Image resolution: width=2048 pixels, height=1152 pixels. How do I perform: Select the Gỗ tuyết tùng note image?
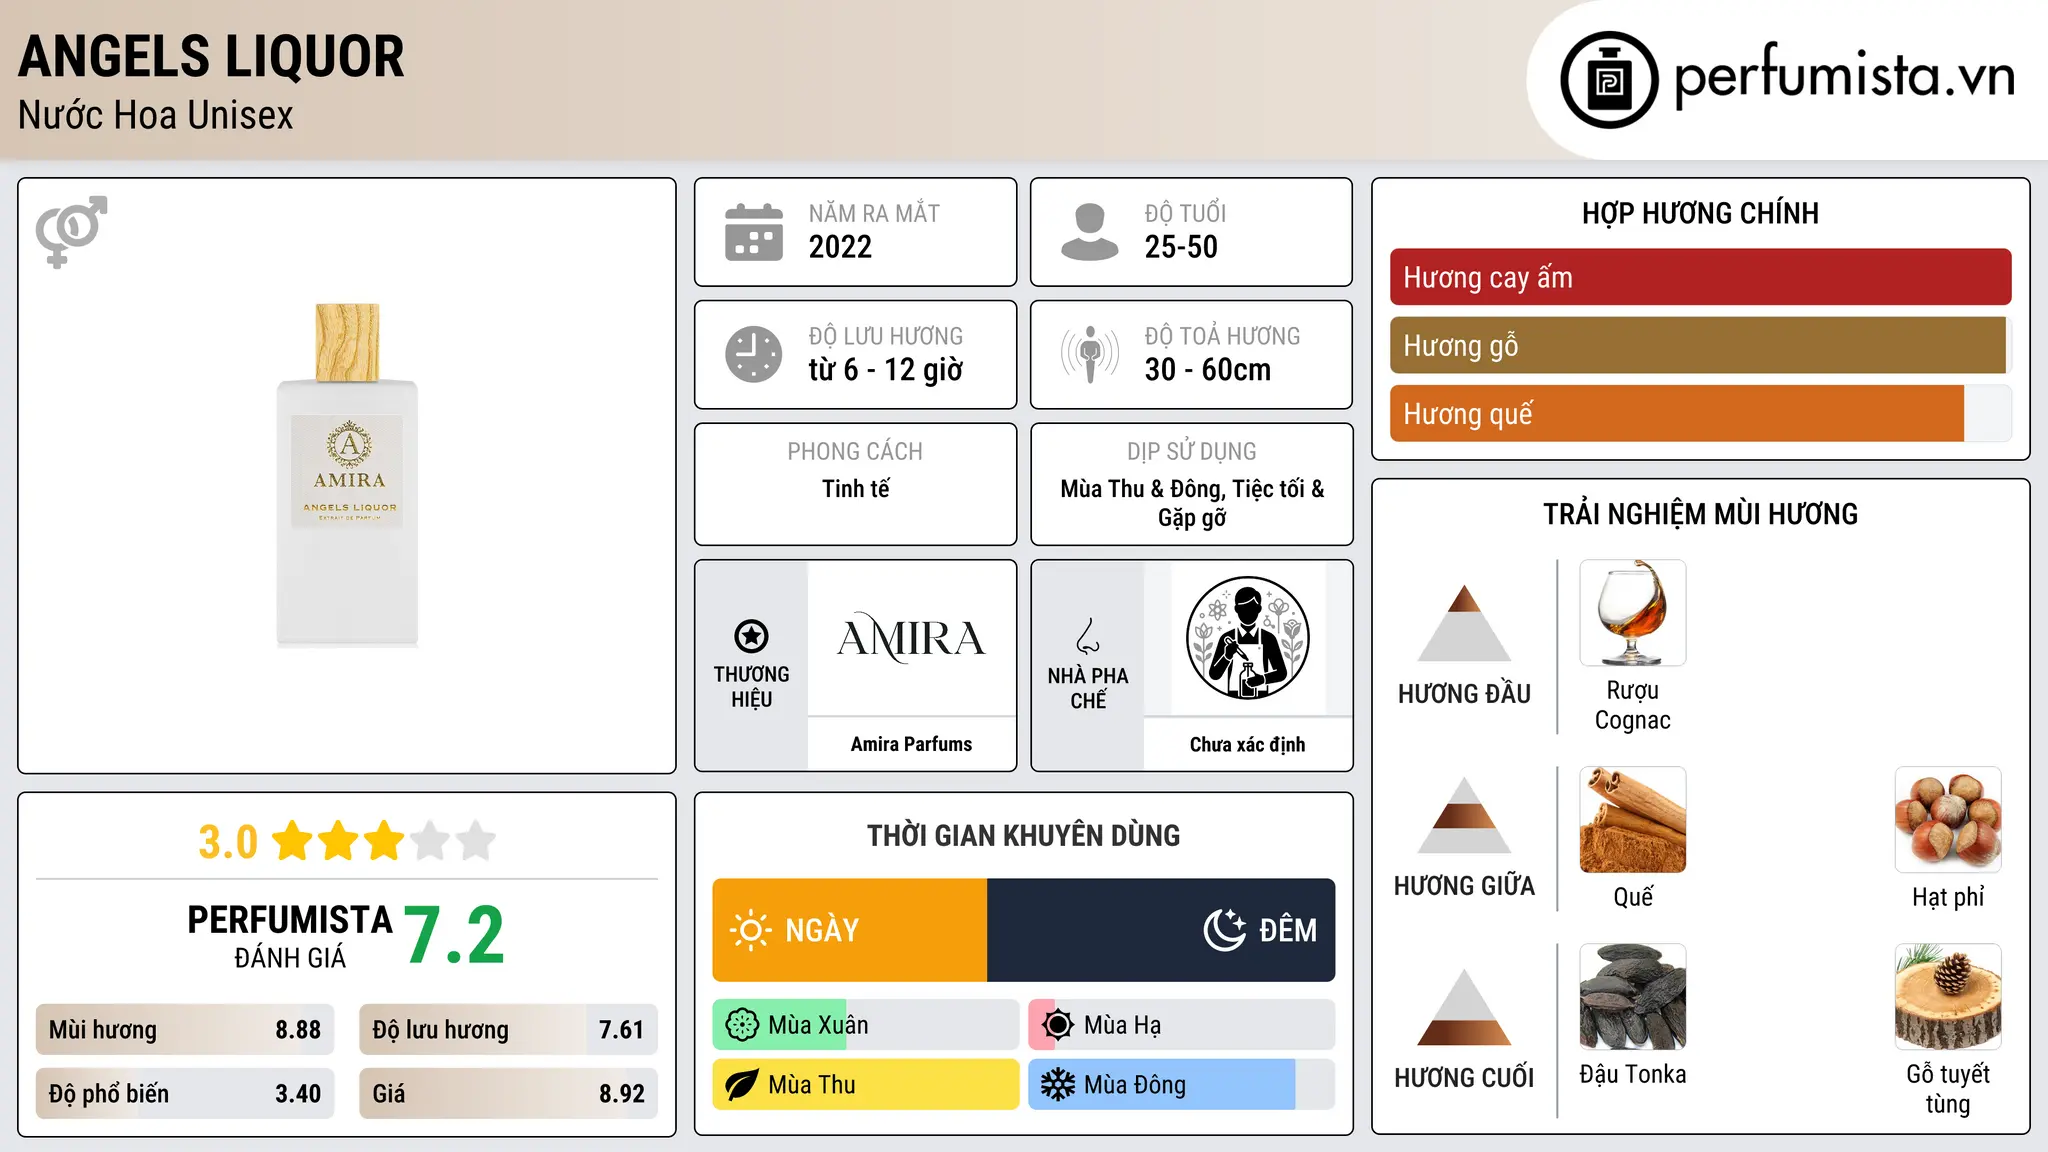coord(1948,997)
